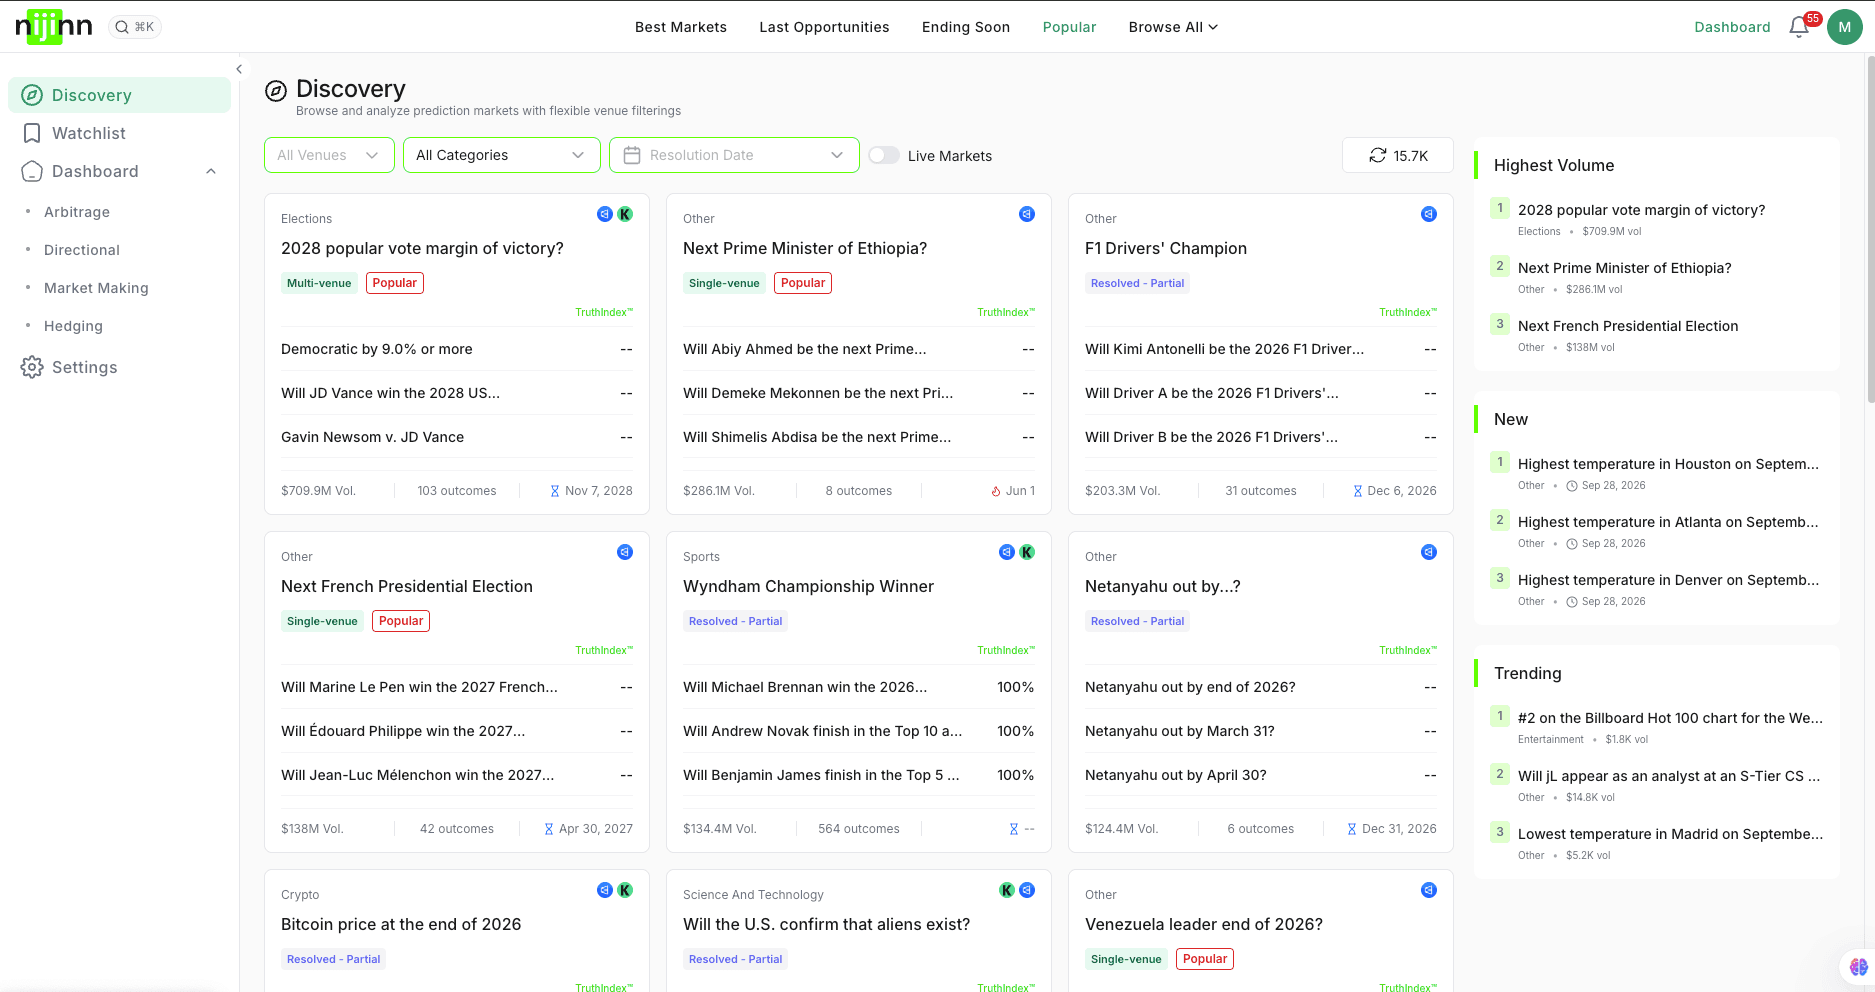1875x992 pixels.
Task: Click venue icon on Netanyahu out by card
Action: 1429,552
